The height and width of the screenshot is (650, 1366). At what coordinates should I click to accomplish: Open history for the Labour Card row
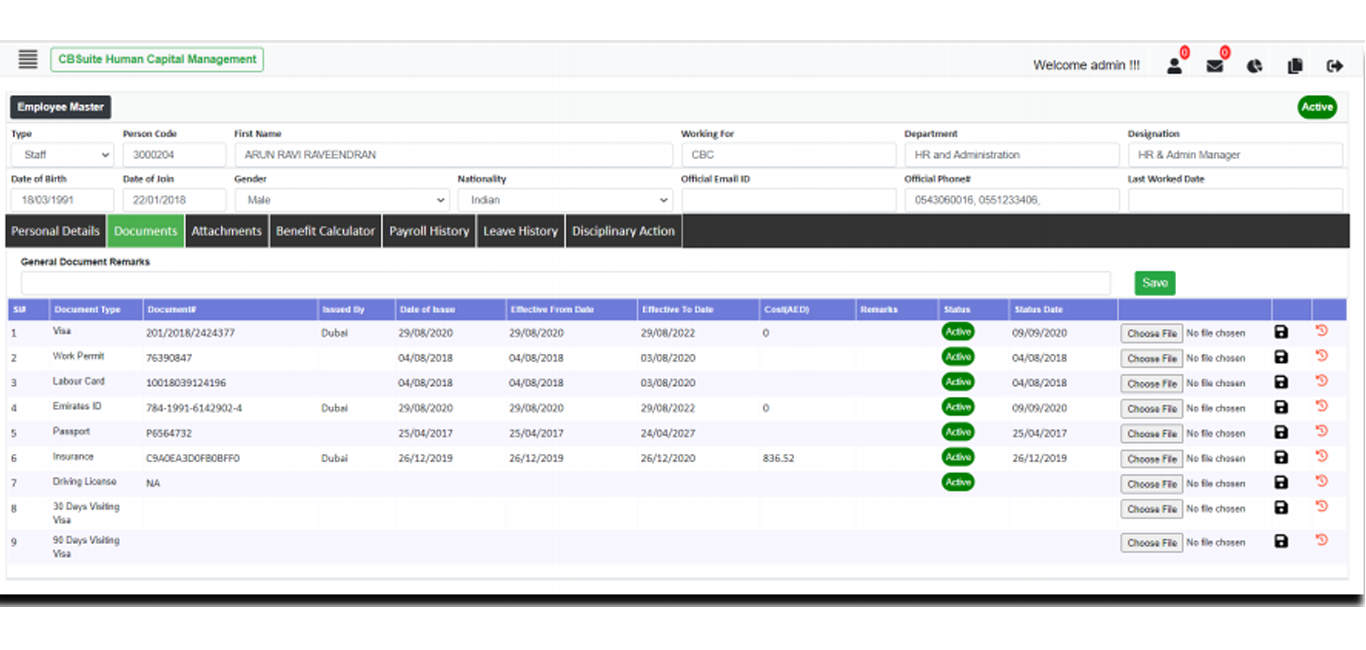[x=1321, y=381]
